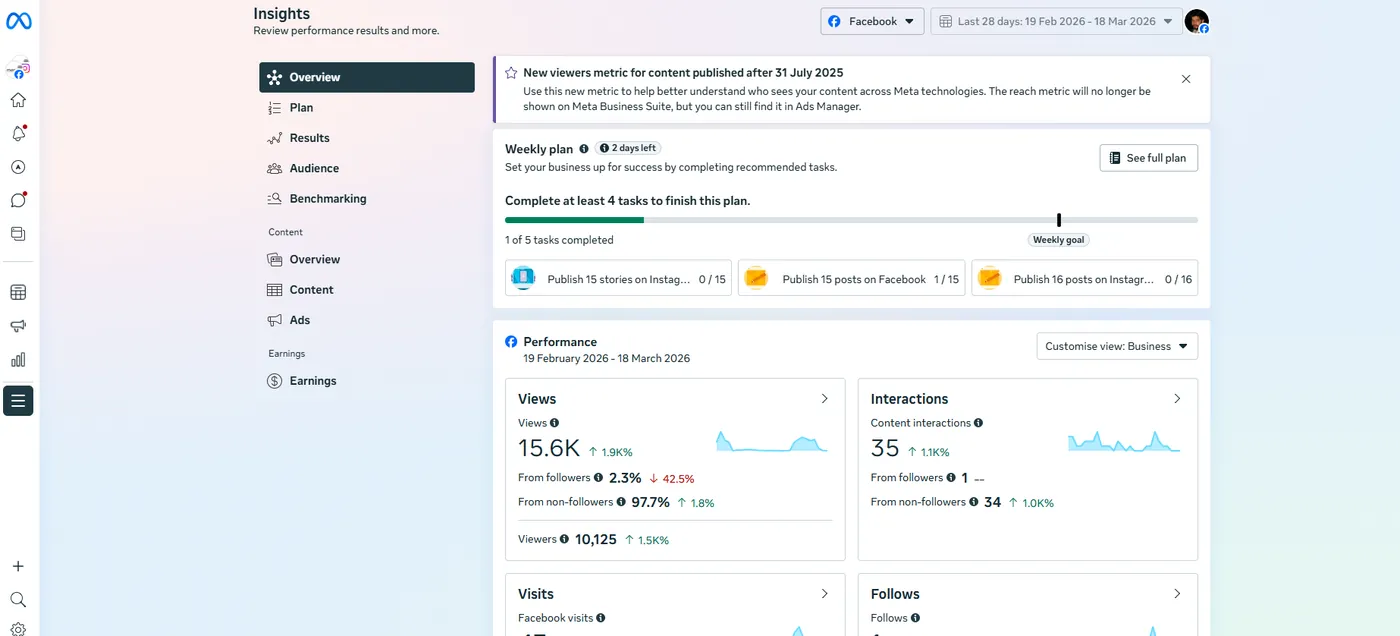Open the content layers icon in left rail
Screen dimensions: 1400x636
[18, 233]
